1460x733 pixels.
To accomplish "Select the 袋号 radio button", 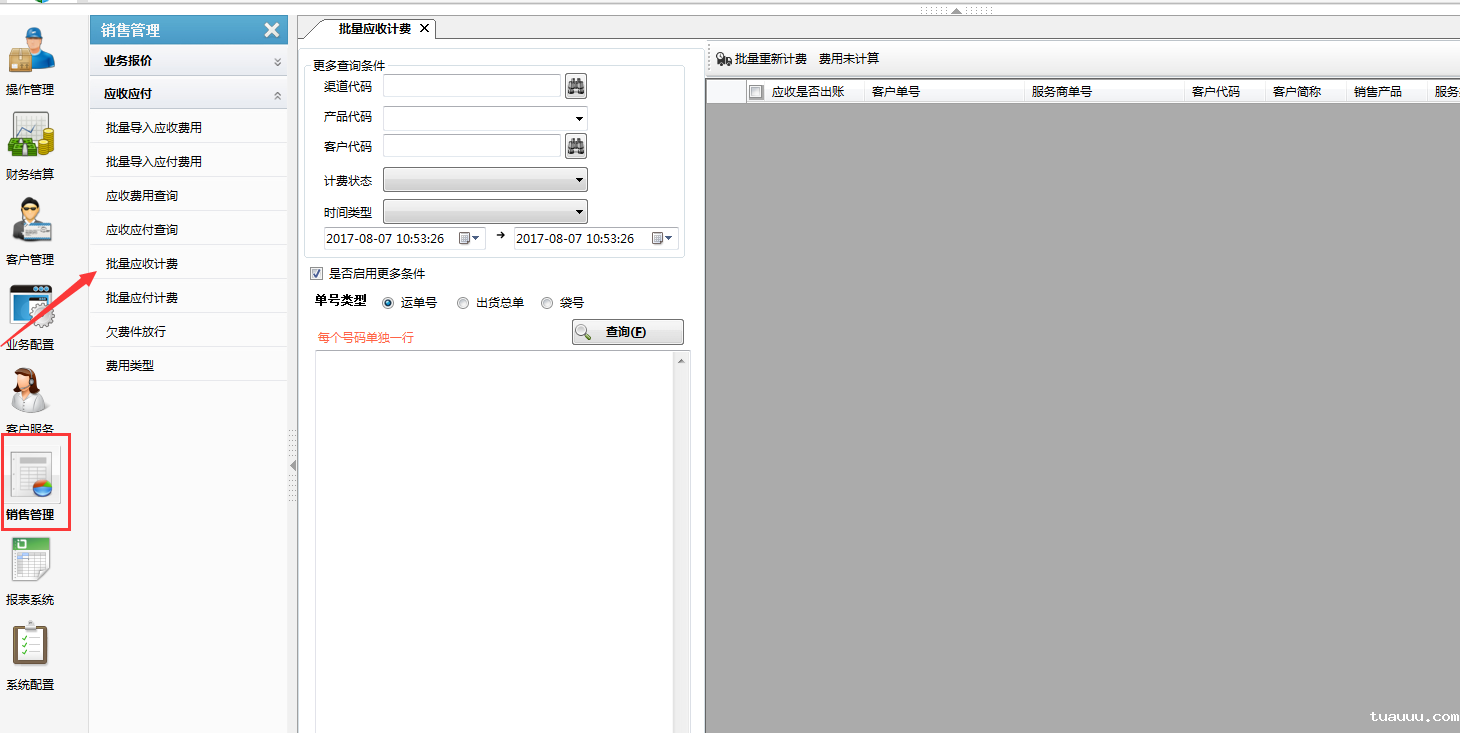I will tap(547, 302).
